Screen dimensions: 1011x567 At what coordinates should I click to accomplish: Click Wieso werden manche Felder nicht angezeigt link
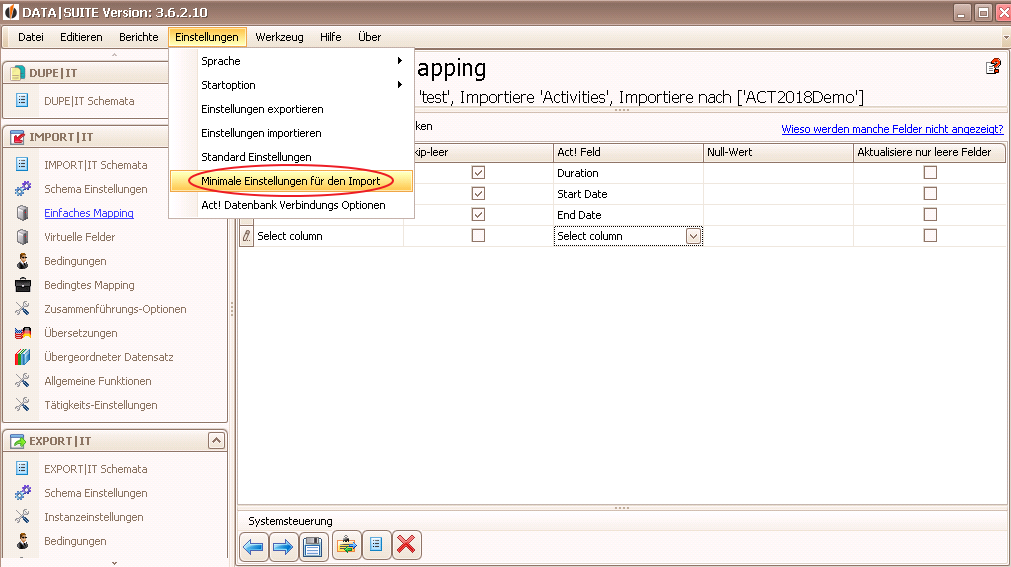tap(892, 129)
